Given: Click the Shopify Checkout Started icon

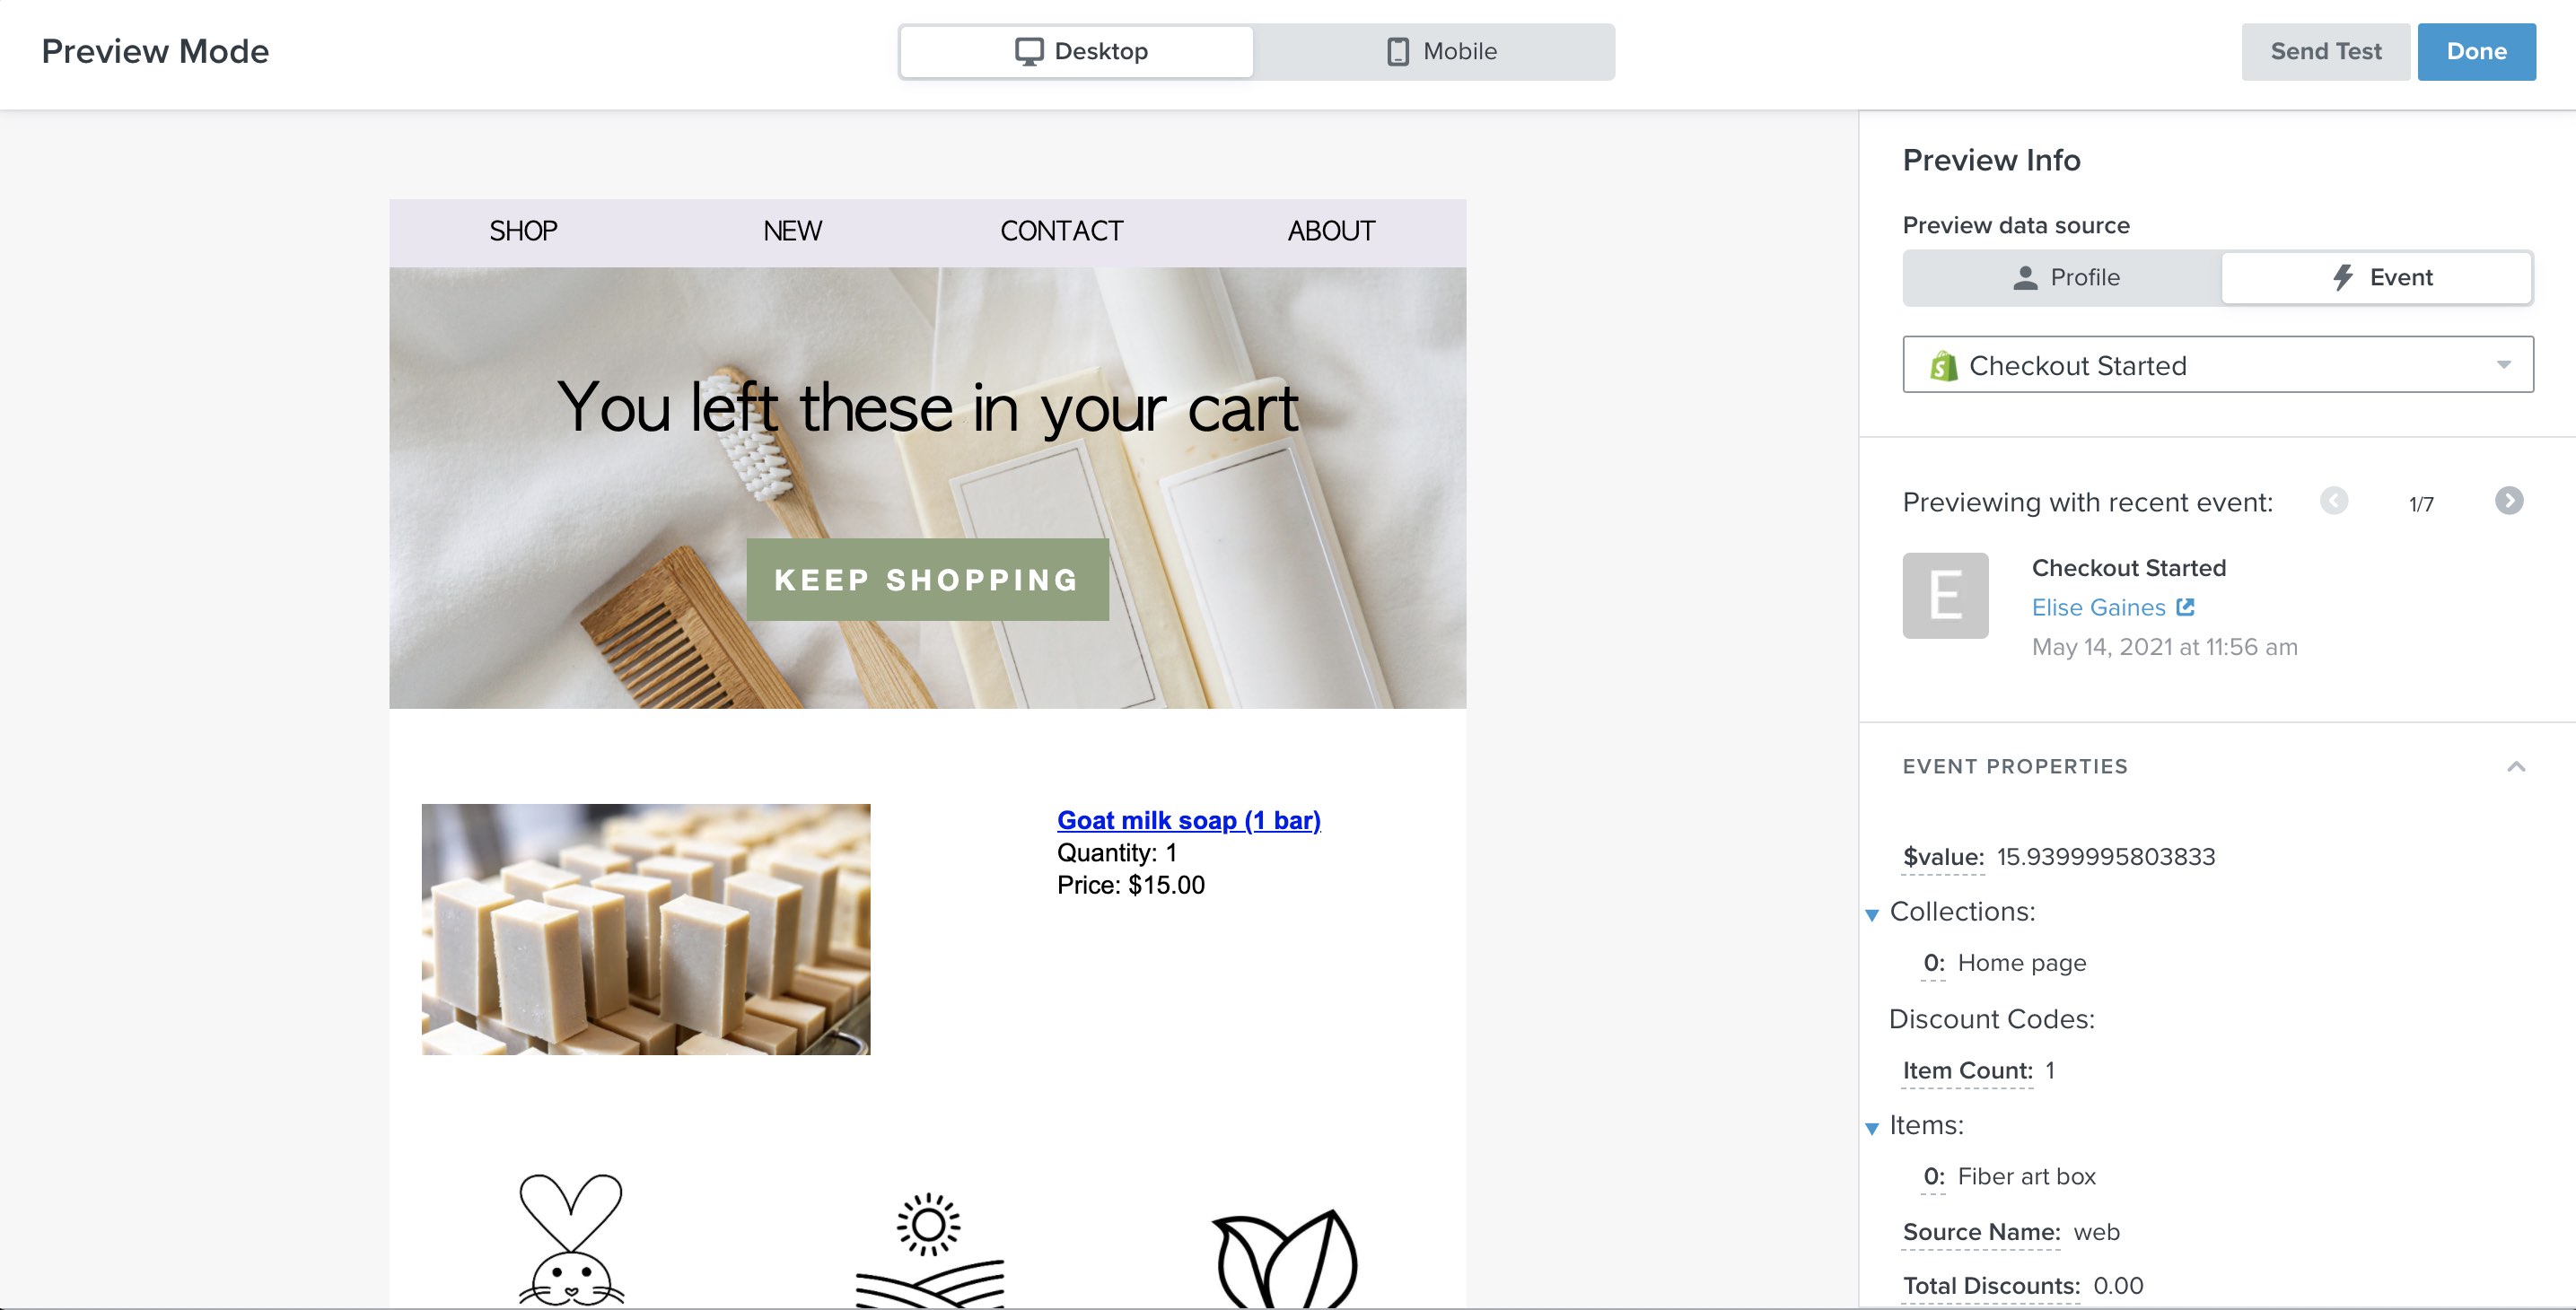Looking at the screenshot, I should point(1943,364).
